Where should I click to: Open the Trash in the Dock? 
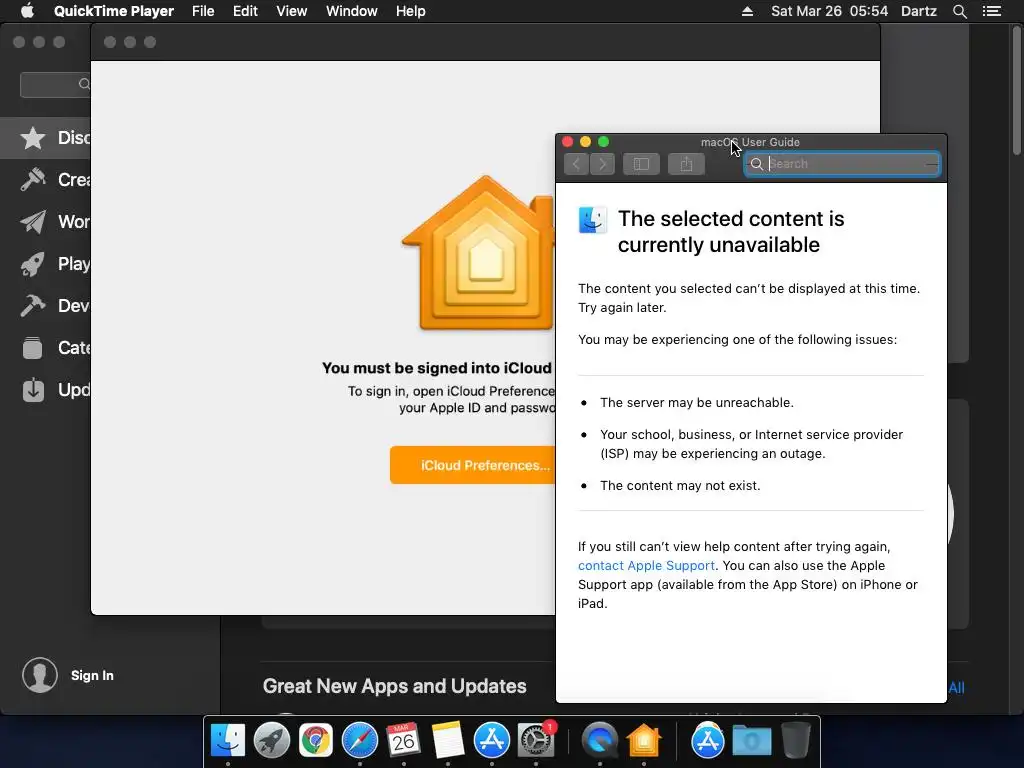(x=795, y=739)
